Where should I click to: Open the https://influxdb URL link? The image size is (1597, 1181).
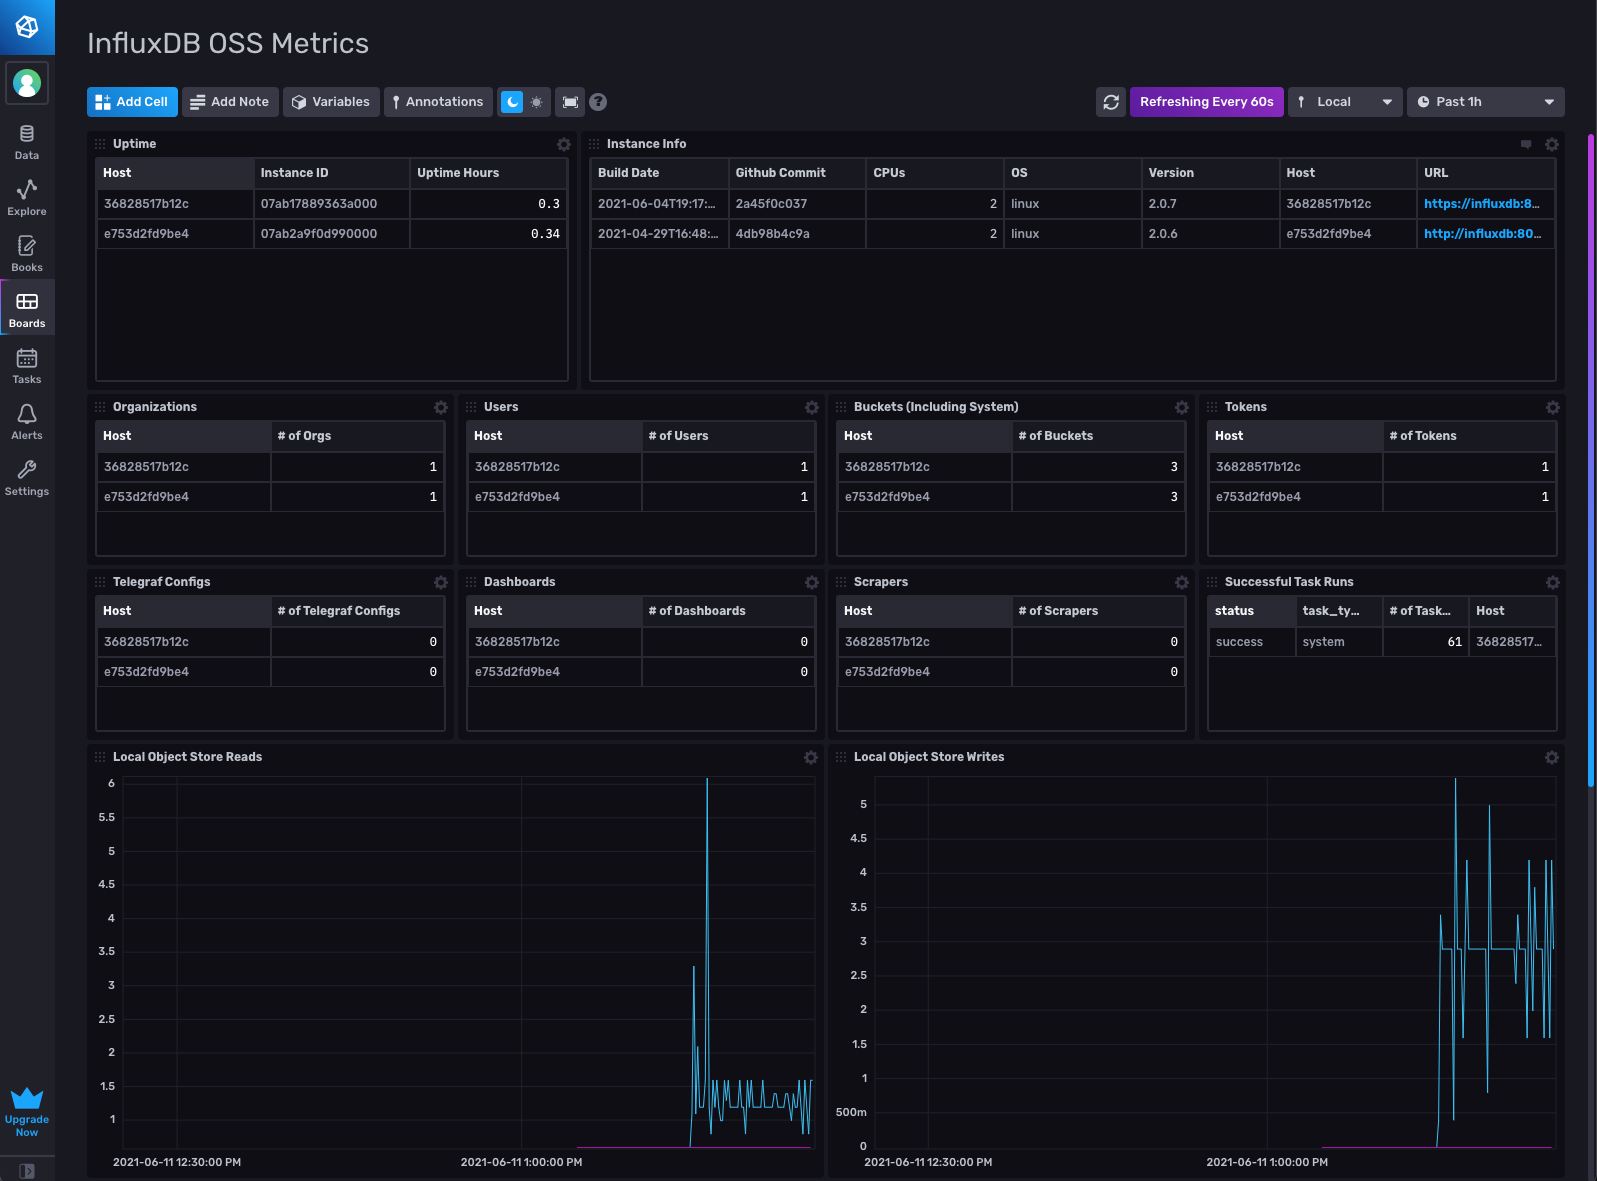click(x=1481, y=204)
